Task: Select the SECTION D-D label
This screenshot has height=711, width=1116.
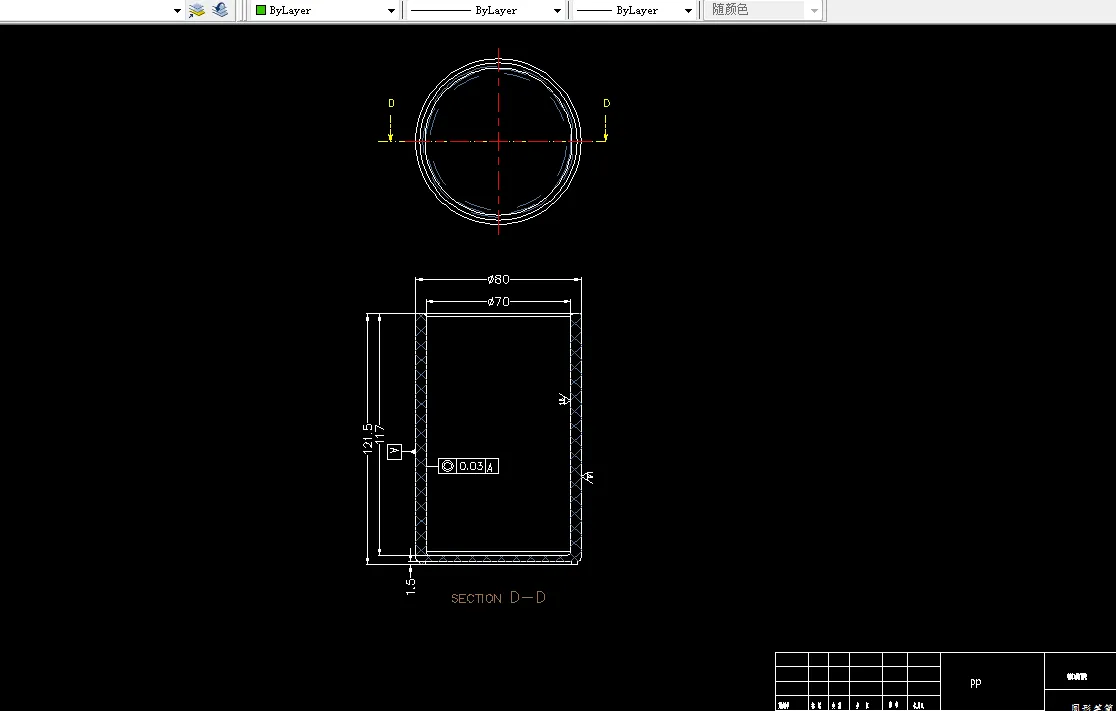Action: click(498, 598)
